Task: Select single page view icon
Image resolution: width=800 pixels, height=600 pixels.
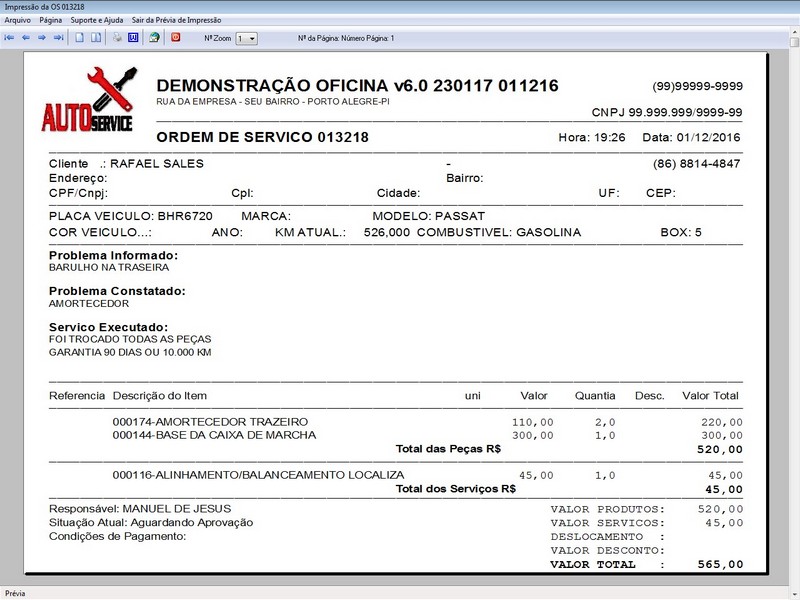Action: (80, 38)
